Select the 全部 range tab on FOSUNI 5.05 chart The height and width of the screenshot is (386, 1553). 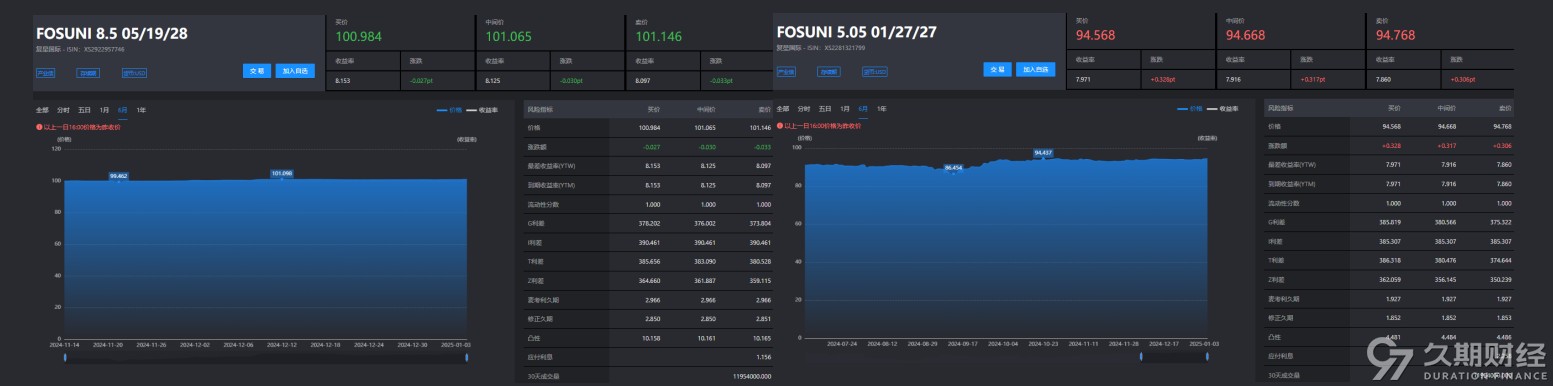(783, 108)
